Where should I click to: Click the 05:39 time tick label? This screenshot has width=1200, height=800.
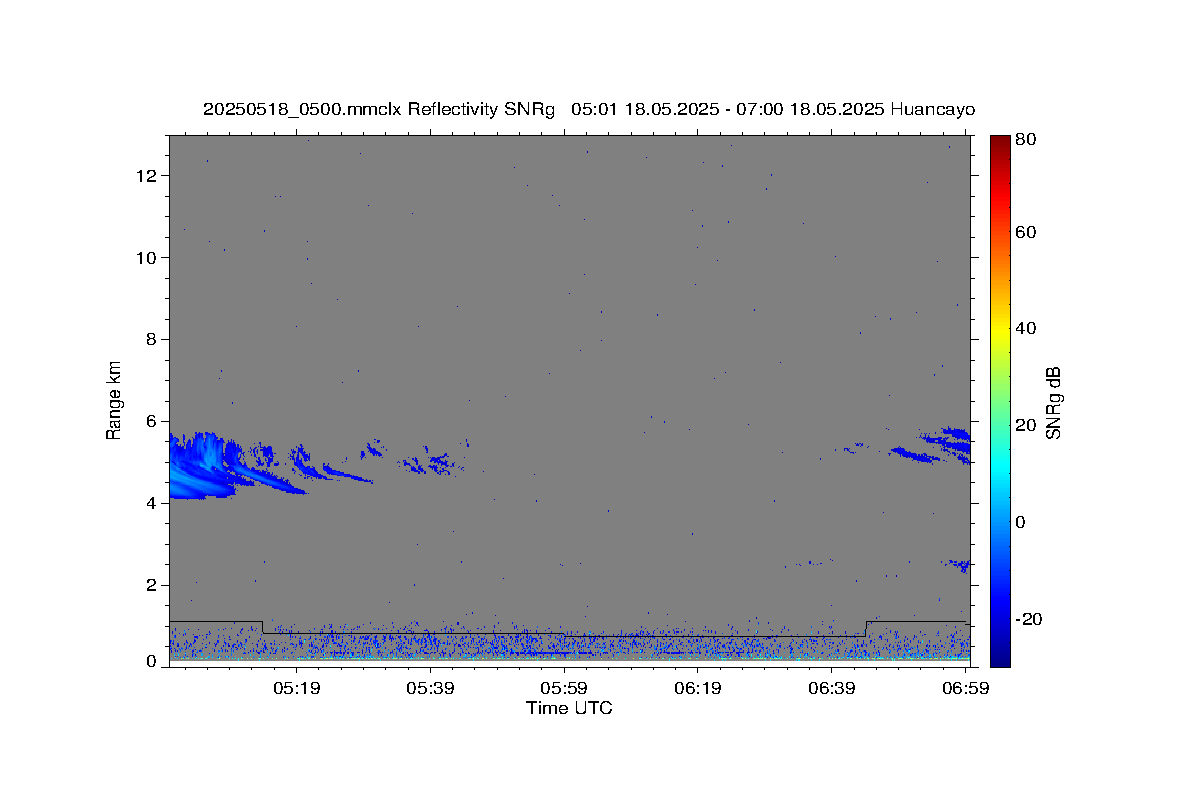(431, 688)
